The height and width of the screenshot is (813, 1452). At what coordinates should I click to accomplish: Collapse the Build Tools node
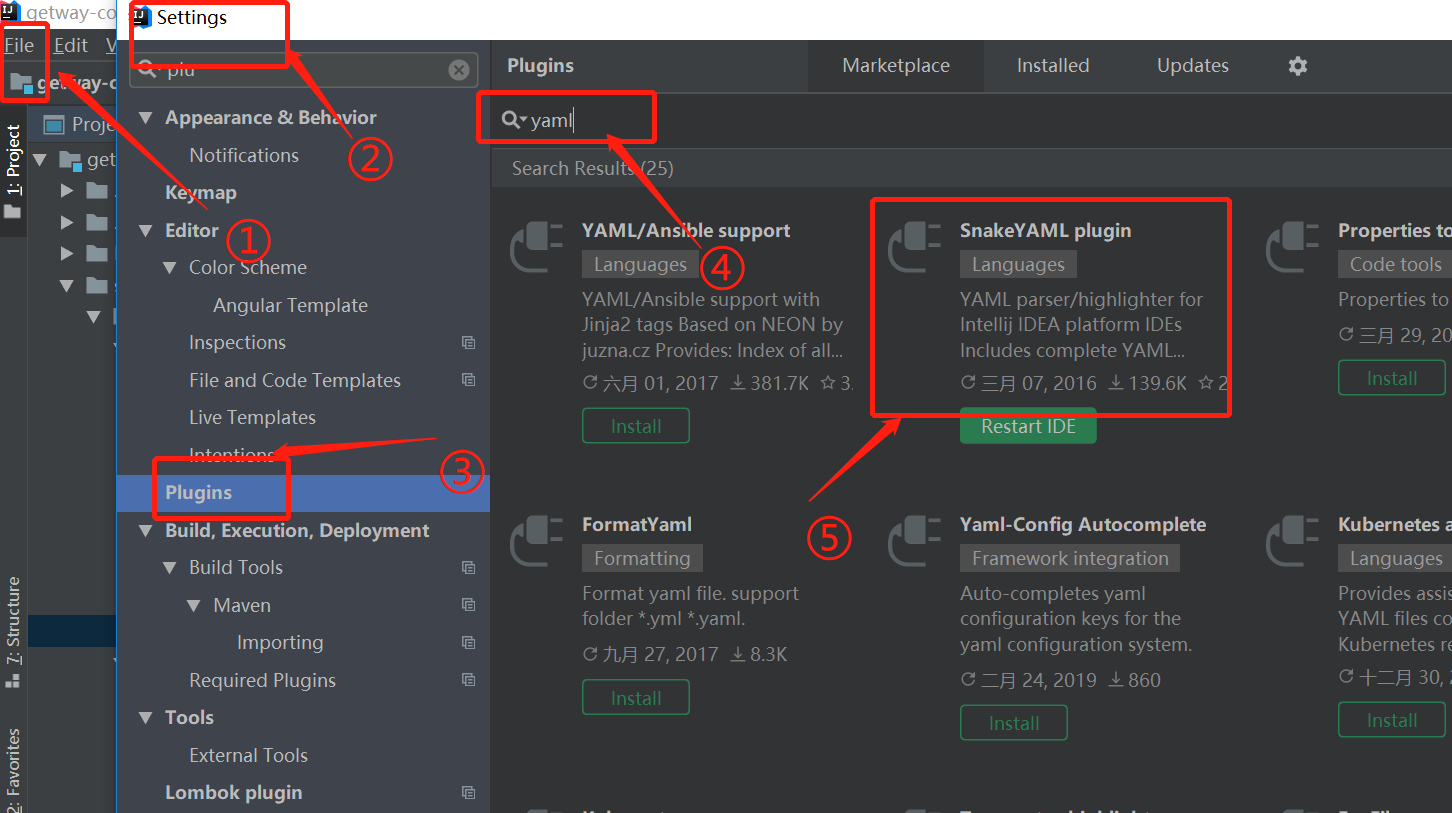[170, 568]
